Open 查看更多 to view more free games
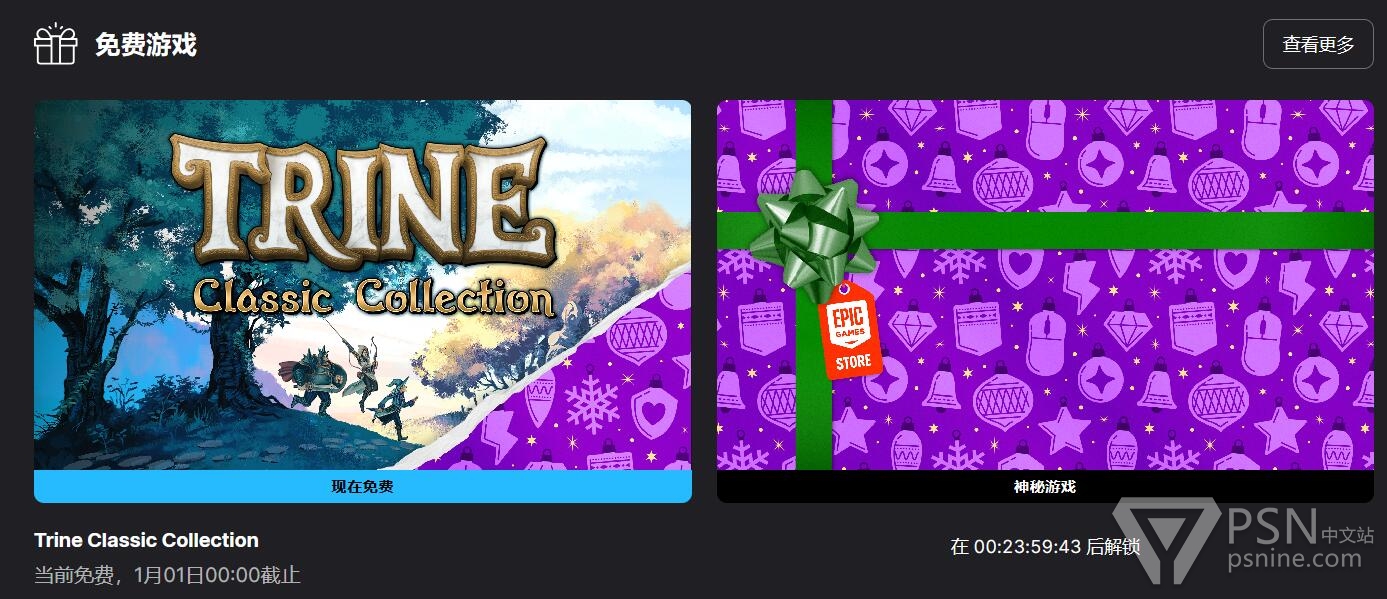1387x599 pixels. 1318,44
